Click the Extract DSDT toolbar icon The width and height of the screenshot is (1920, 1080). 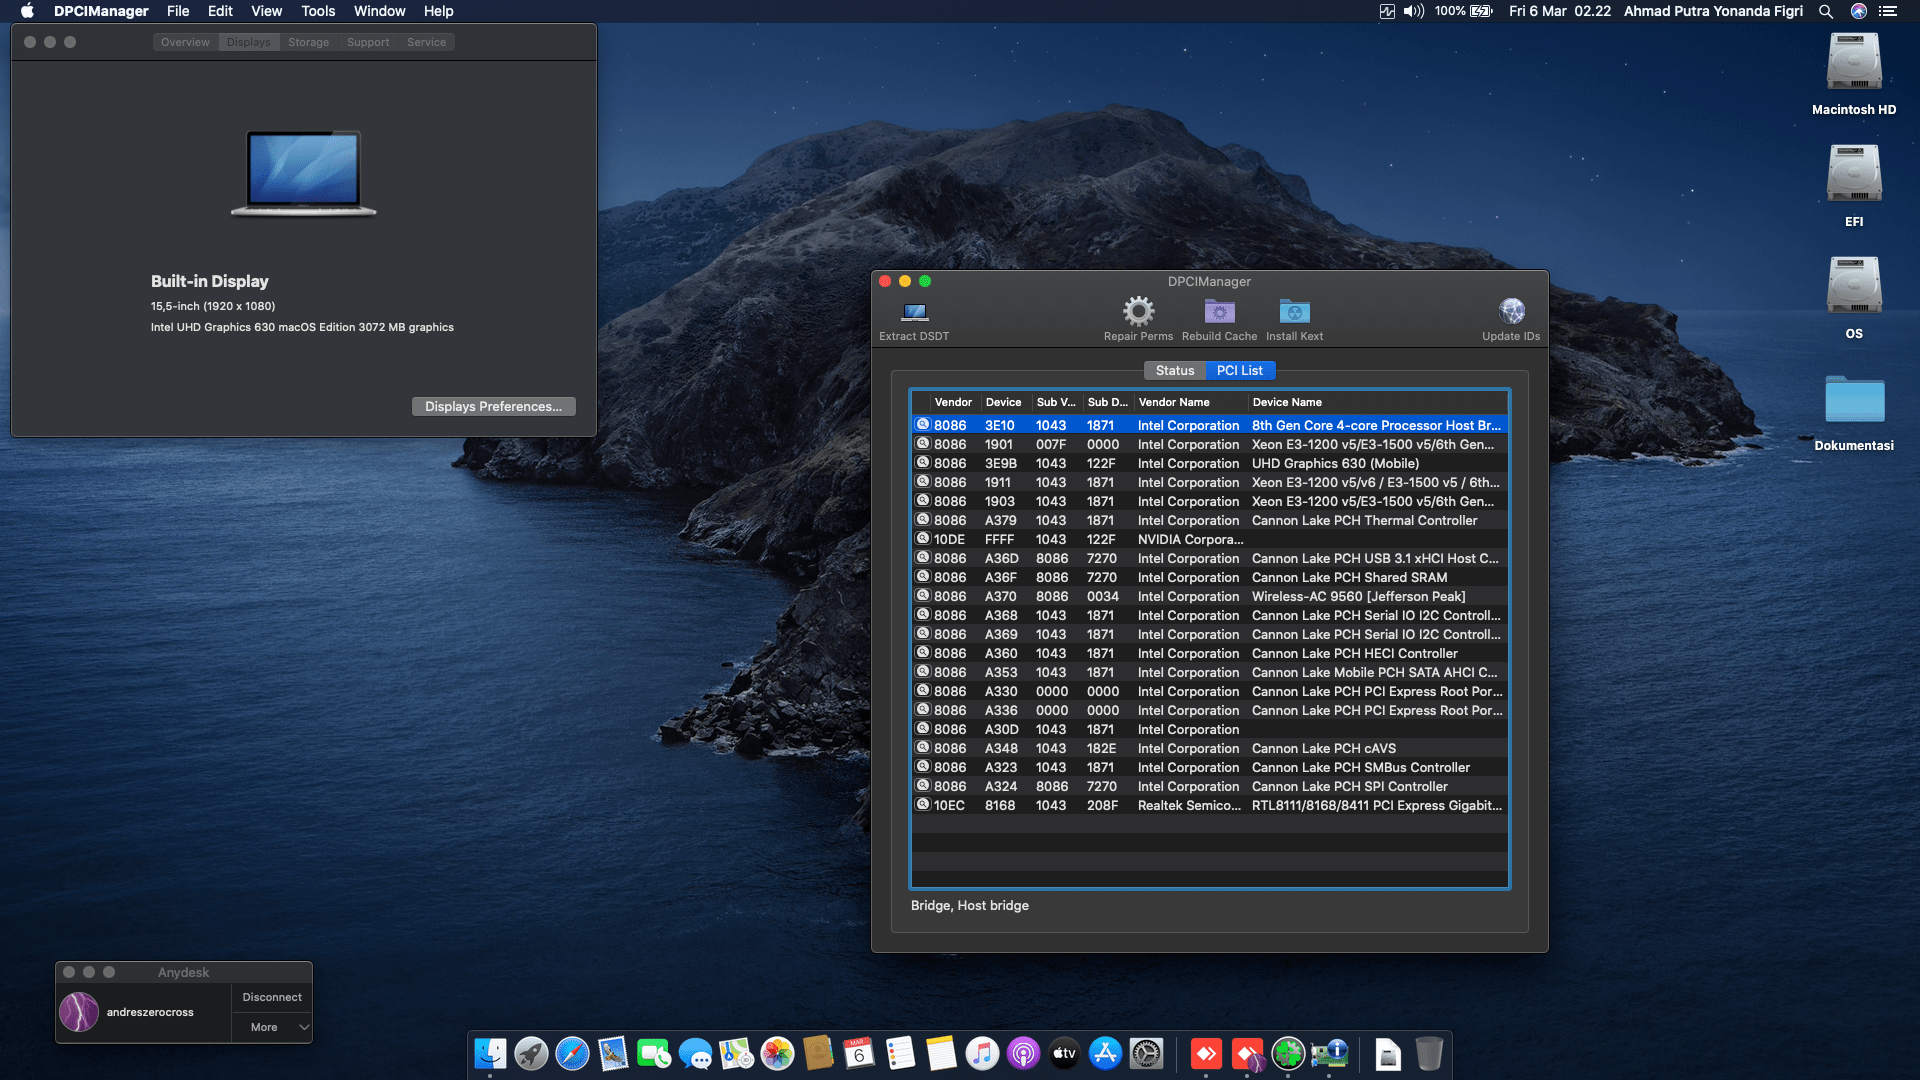coord(914,312)
